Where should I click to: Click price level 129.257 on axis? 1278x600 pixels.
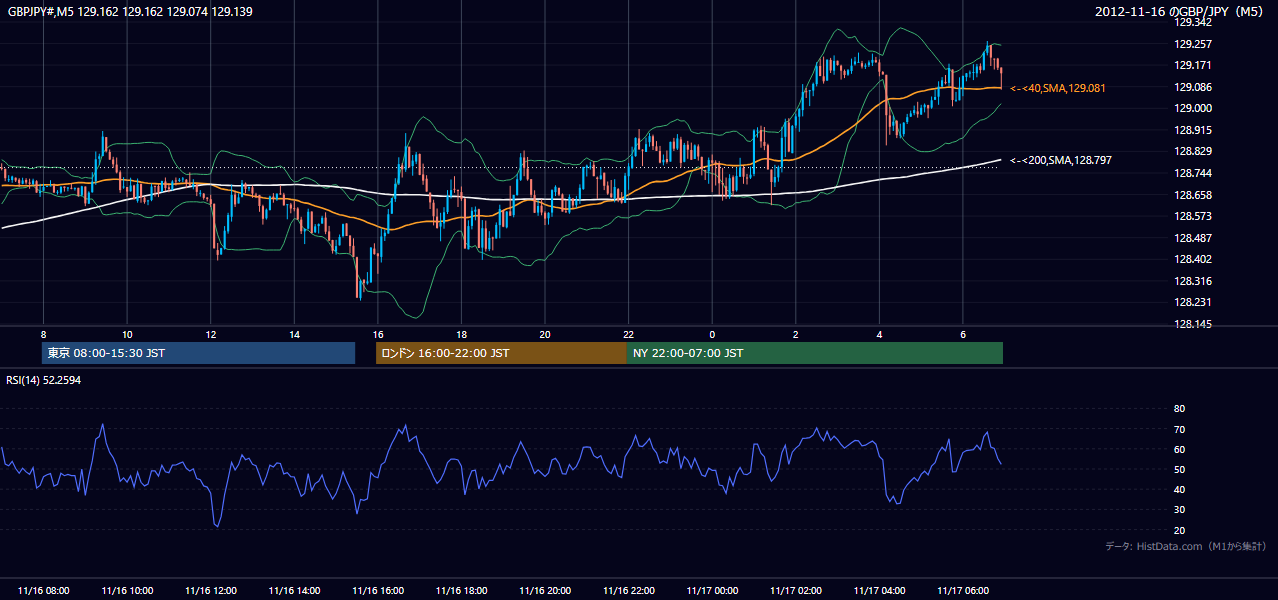[1194, 44]
